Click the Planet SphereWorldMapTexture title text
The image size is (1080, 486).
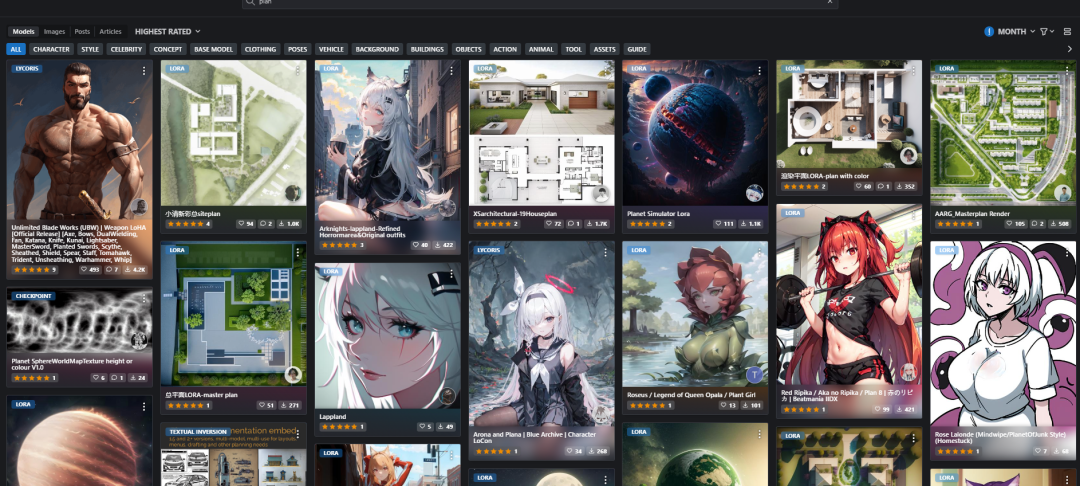72,364
